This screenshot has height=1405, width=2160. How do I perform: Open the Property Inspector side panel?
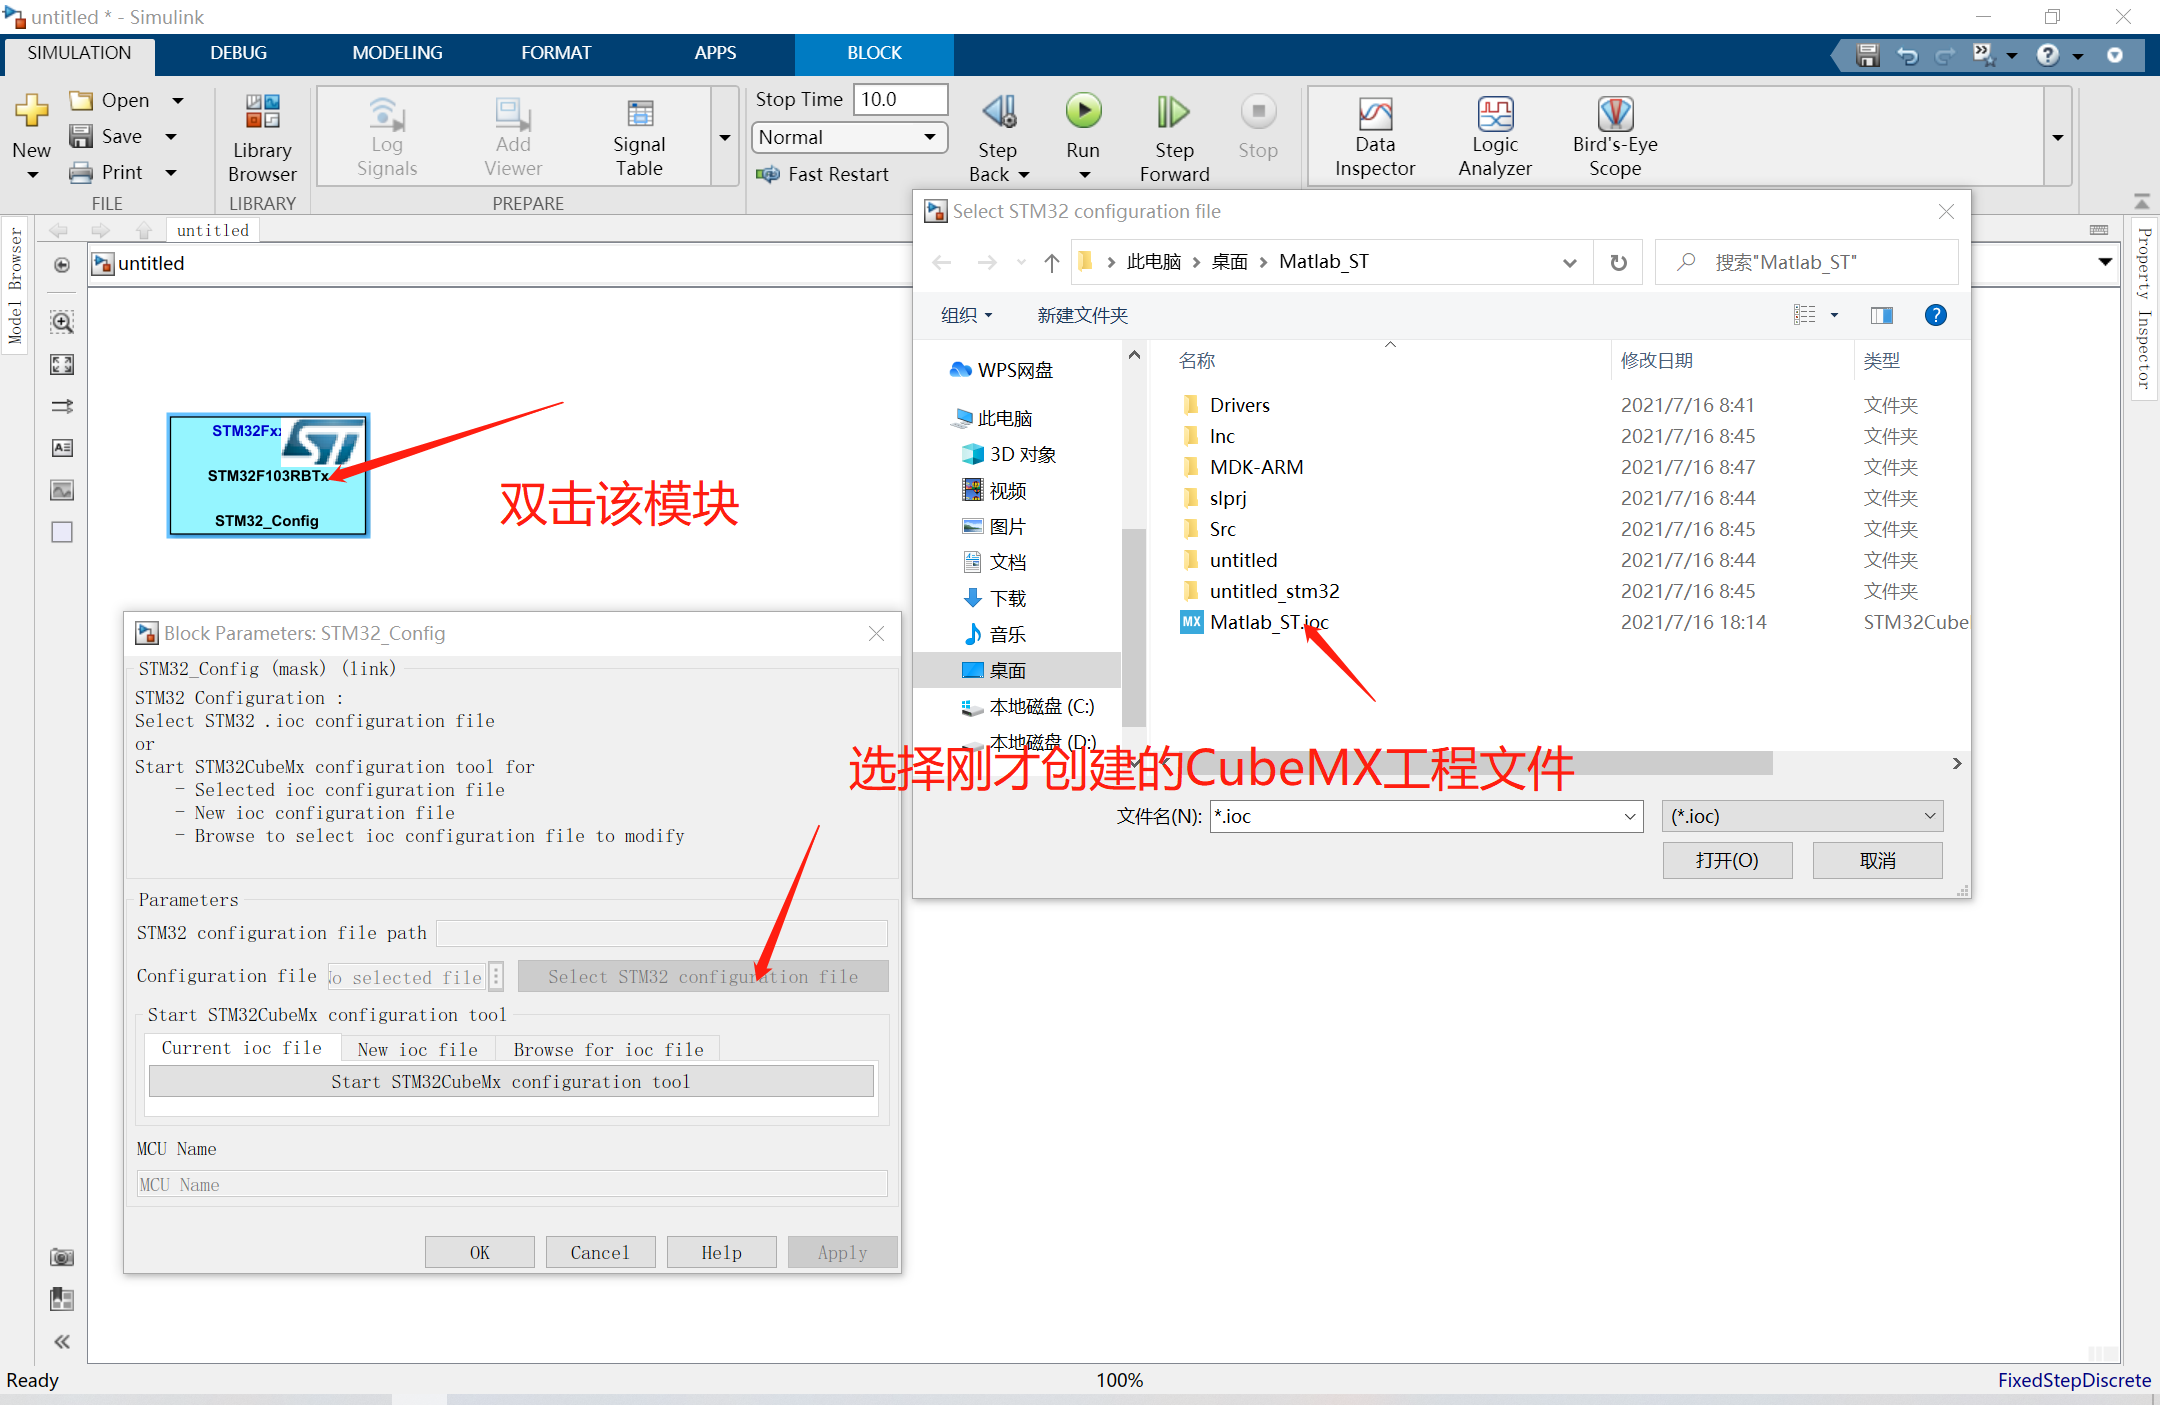coord(2144,308)
